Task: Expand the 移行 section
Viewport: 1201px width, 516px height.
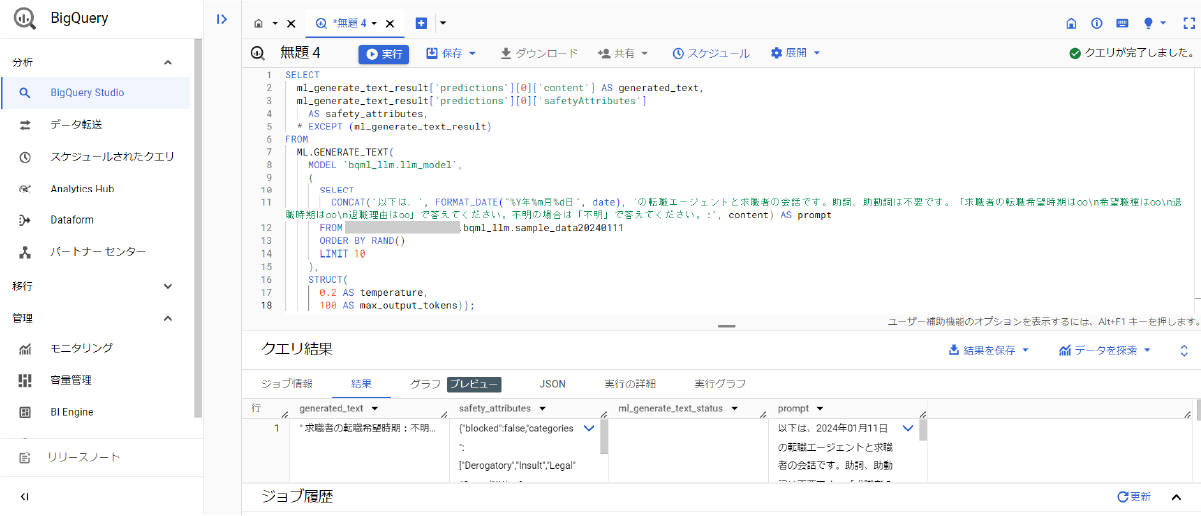Action: 168,286
